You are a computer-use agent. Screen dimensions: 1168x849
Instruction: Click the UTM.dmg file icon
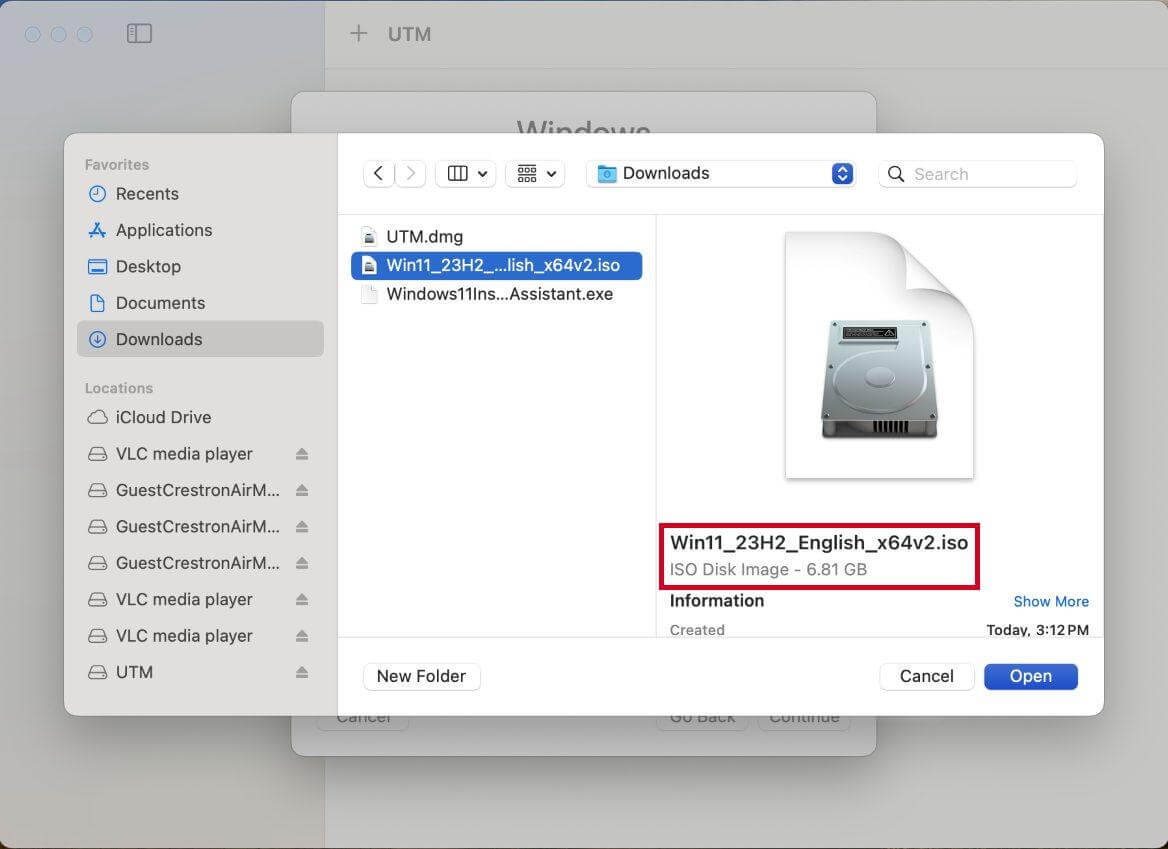pos(369,237)
